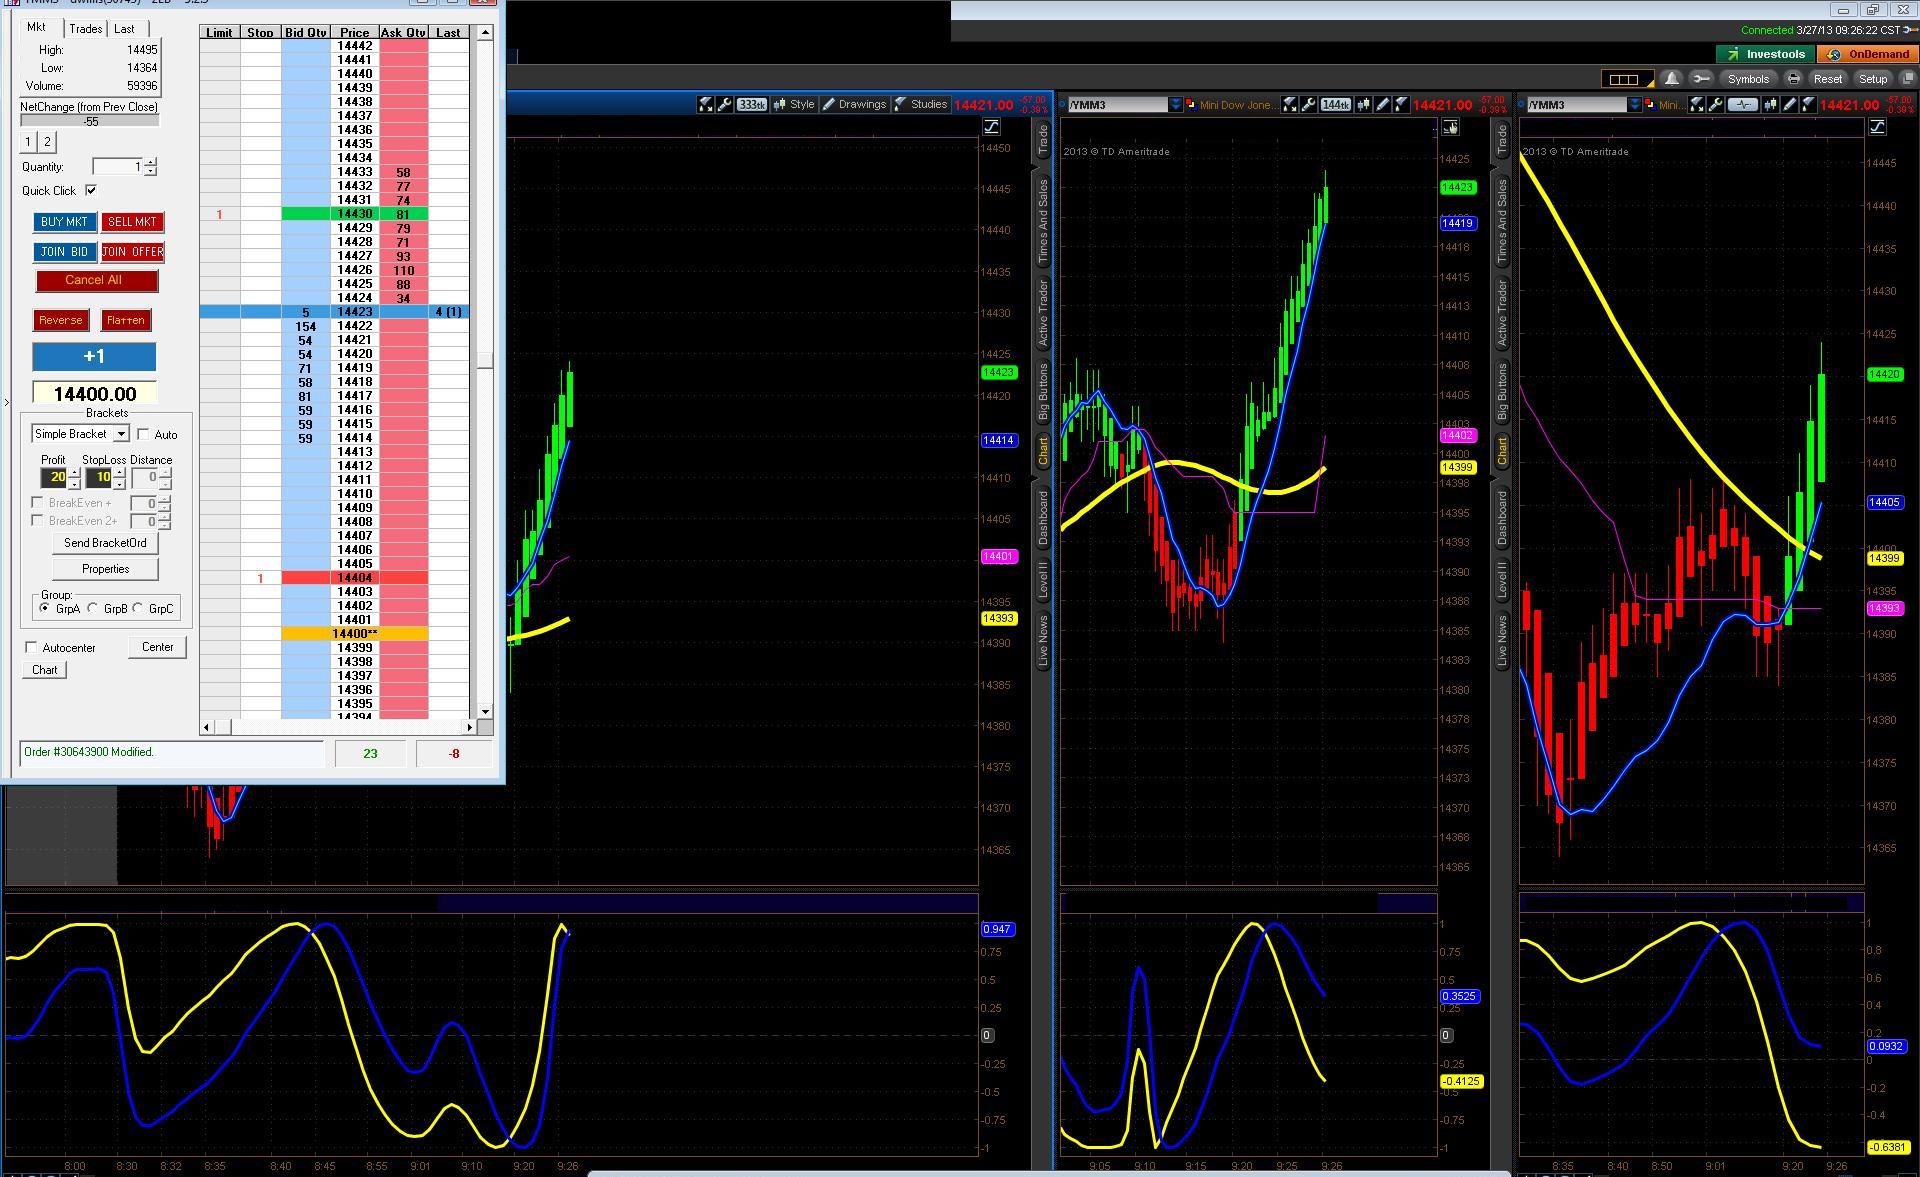Screen dimensions: 1920x1177
Task: Open the Times And Sales tab in right chart
Action: (1502, 222)
